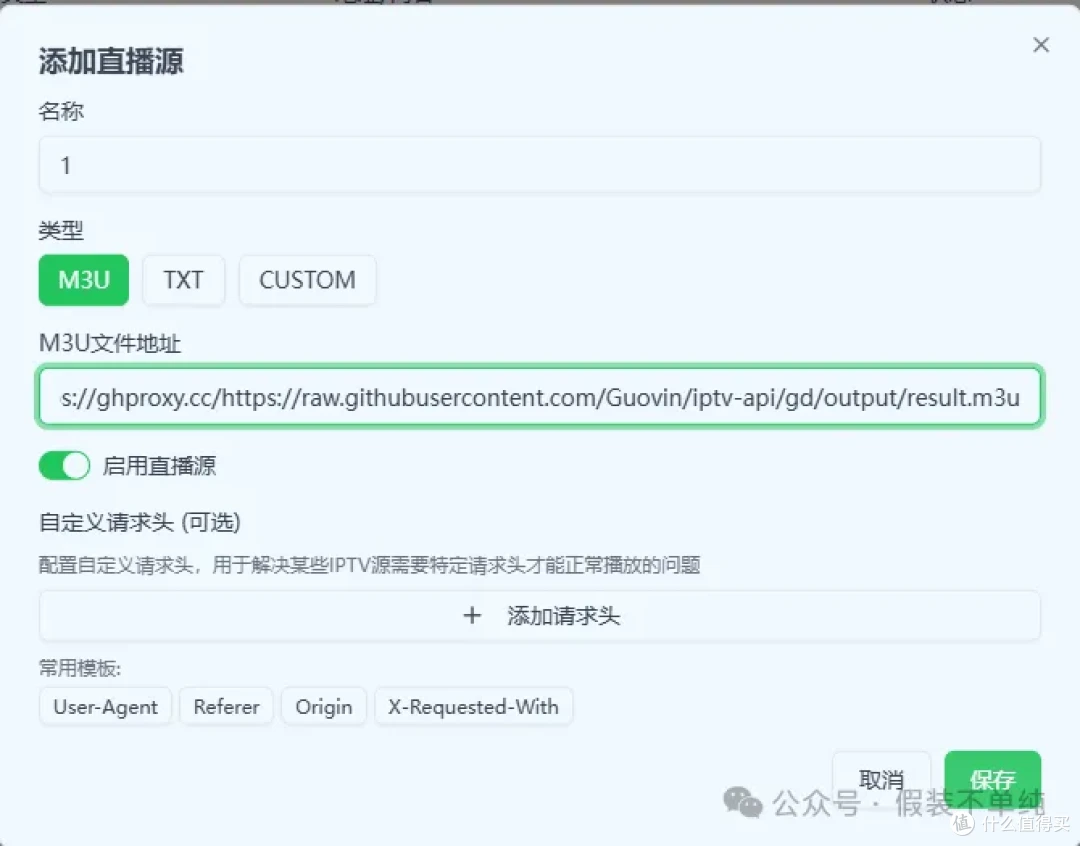Click the 取消 cancel button

click(x=881, y=780)
